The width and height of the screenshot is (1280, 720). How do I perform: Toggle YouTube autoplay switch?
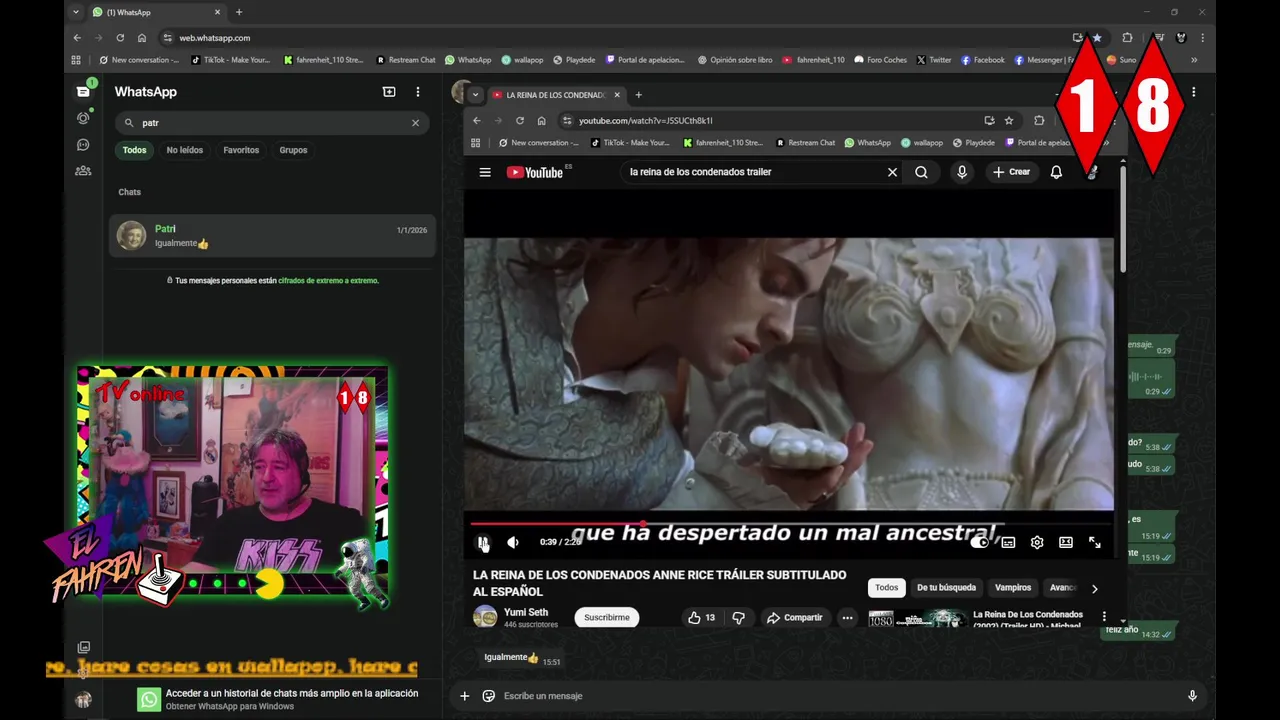(980, 542)
